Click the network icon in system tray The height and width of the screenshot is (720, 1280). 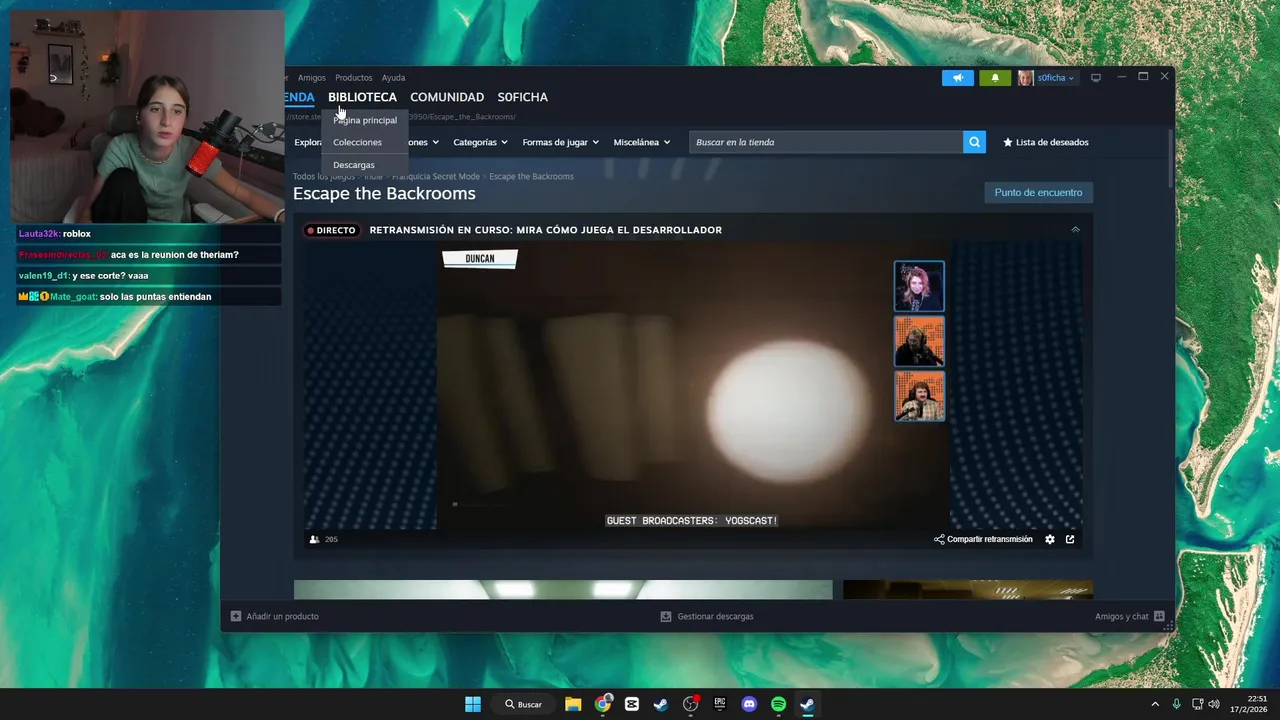coord(1197,704)
